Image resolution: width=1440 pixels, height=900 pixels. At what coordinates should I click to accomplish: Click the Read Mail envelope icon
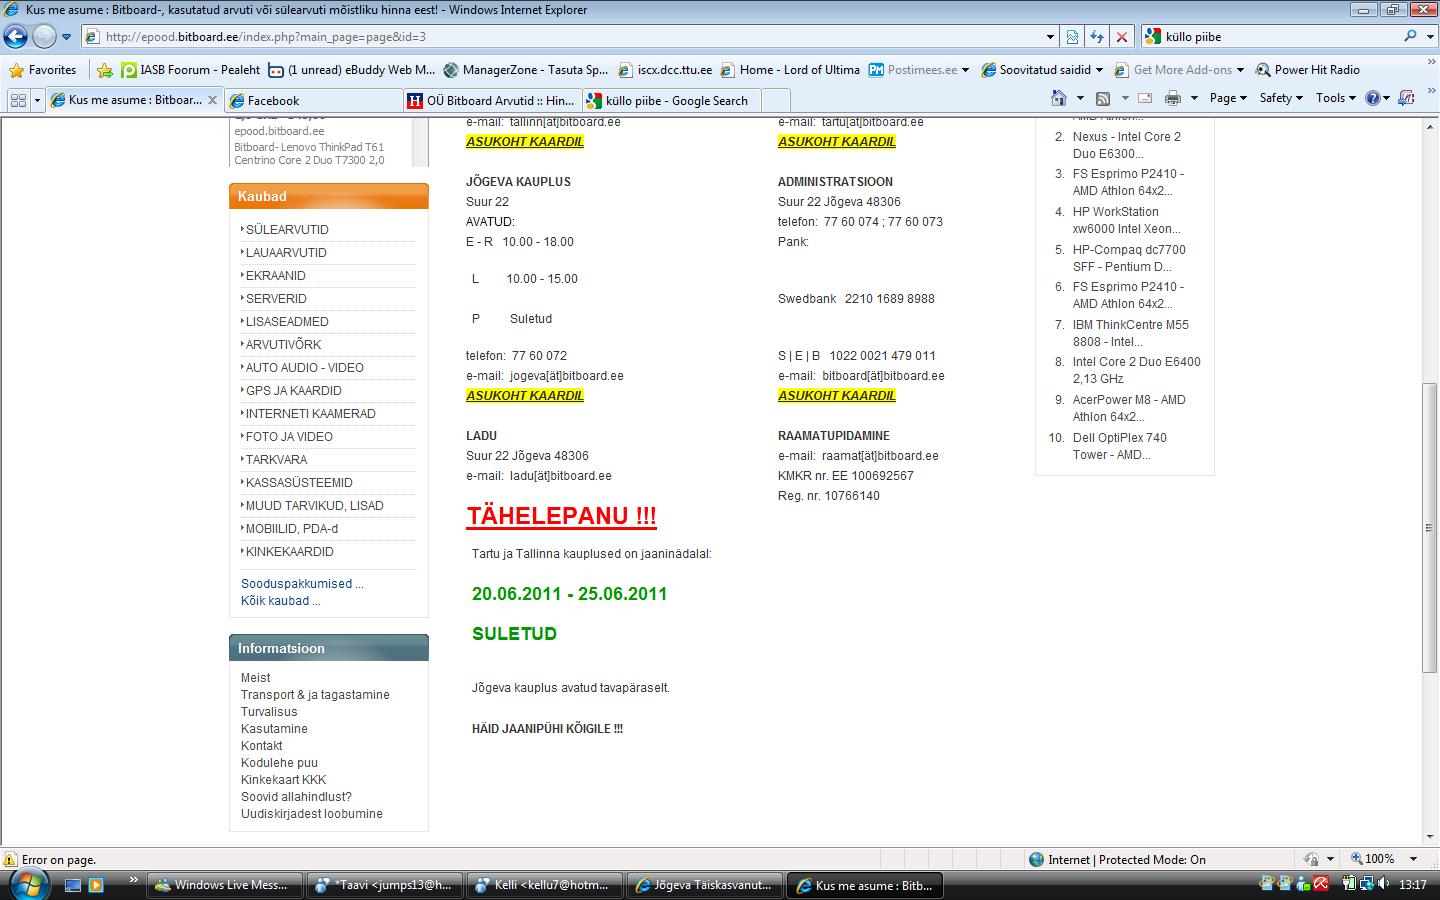tap(1145, 98)
